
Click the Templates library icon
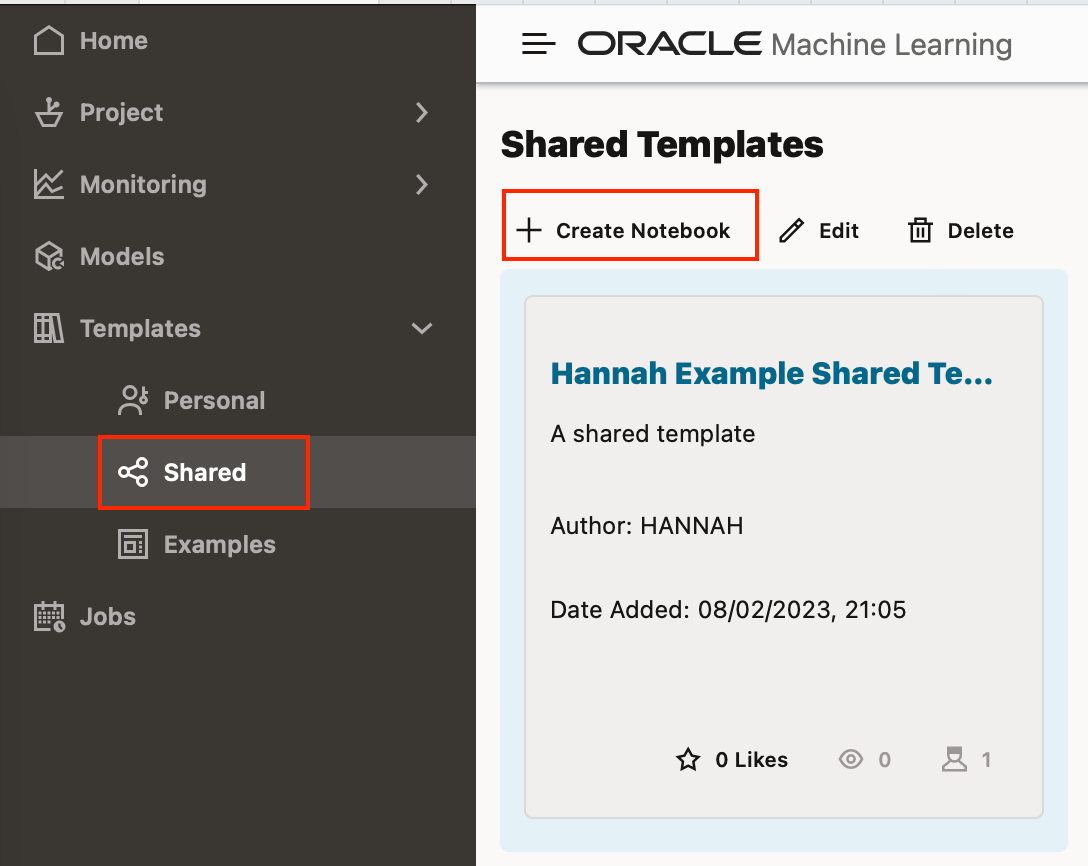pyautogui.click(x=49, y=328)
